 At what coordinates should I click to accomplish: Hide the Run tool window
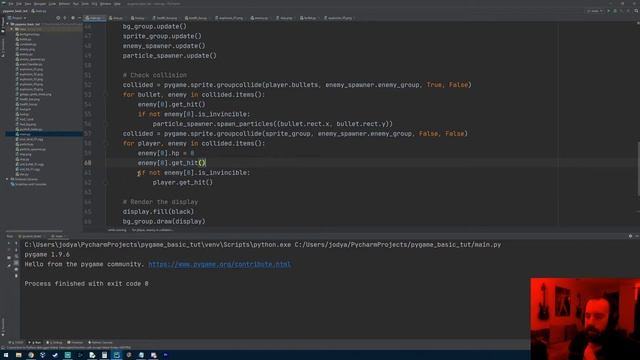[x=637, y=236]
